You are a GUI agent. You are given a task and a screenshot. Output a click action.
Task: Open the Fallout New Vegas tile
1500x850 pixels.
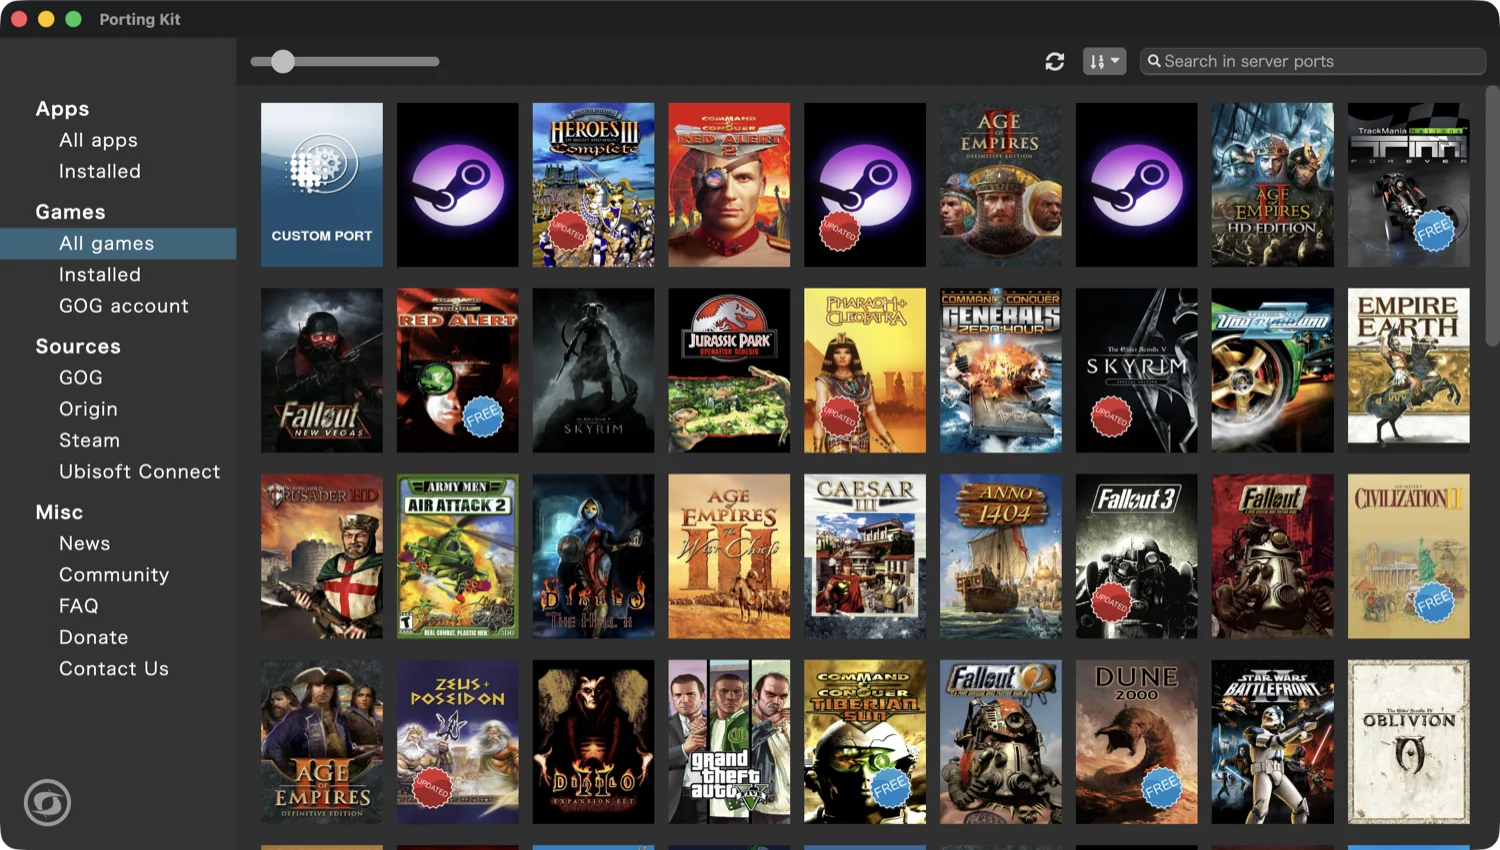(x=322, y=371)
